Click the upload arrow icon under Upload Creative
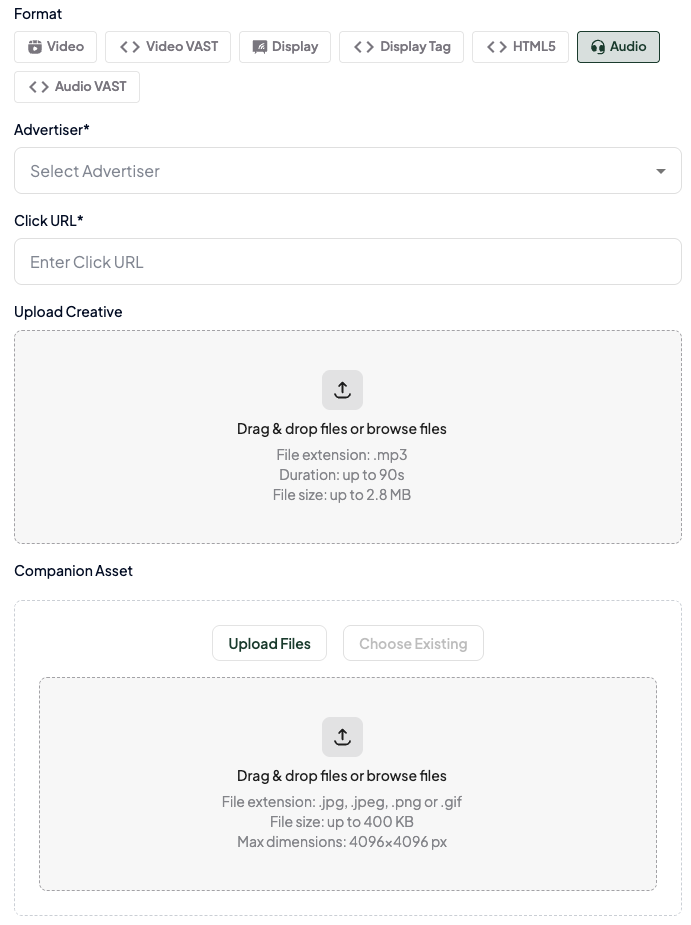Image resolution: width=691 pixels, height=925 pixels. pos(342,390)
